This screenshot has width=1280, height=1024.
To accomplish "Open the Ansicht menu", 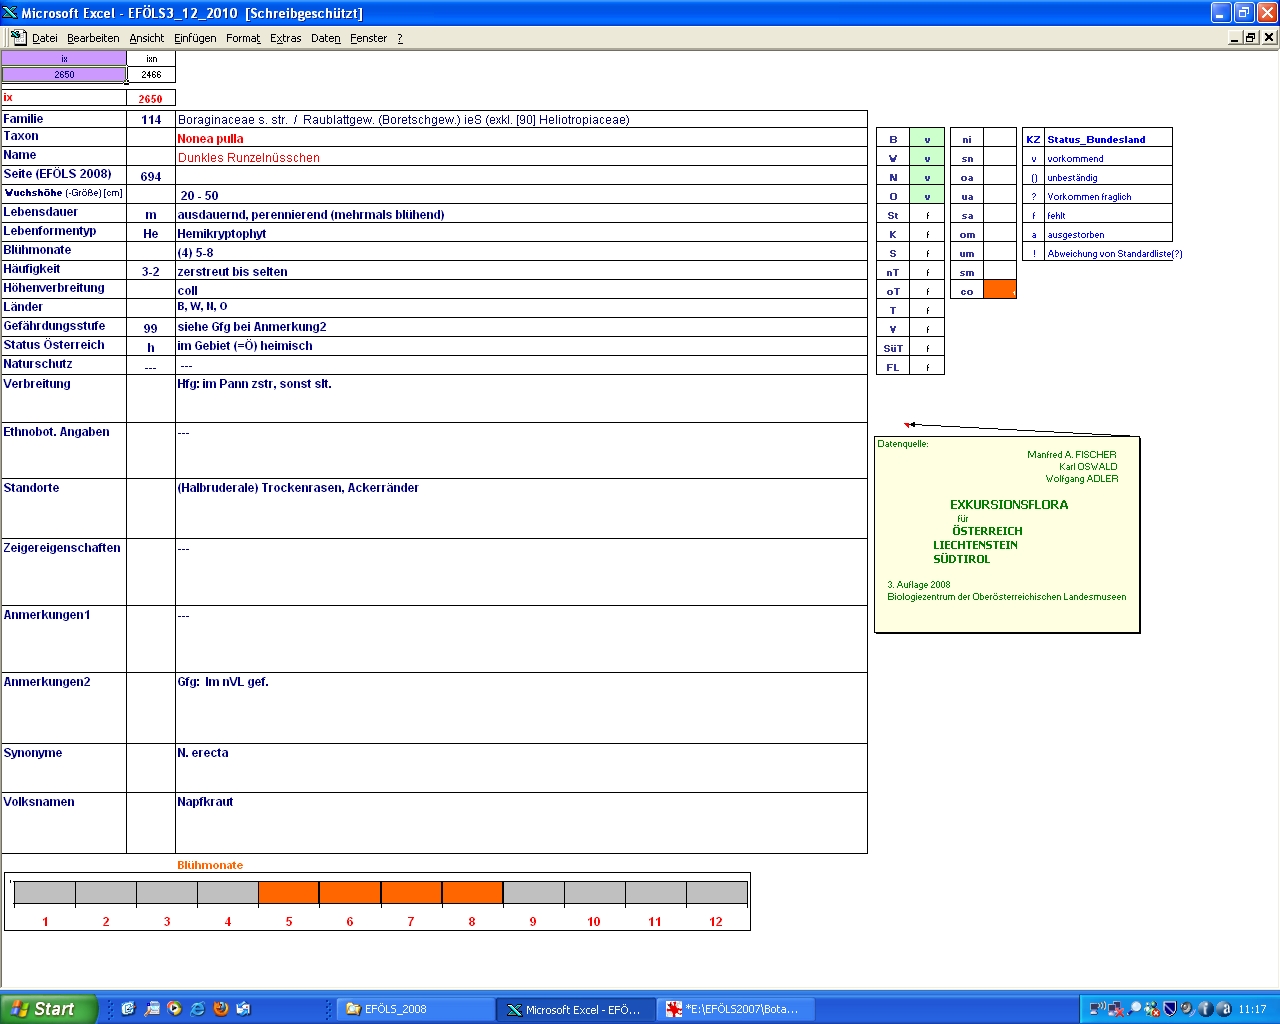I will coord(146,38).
